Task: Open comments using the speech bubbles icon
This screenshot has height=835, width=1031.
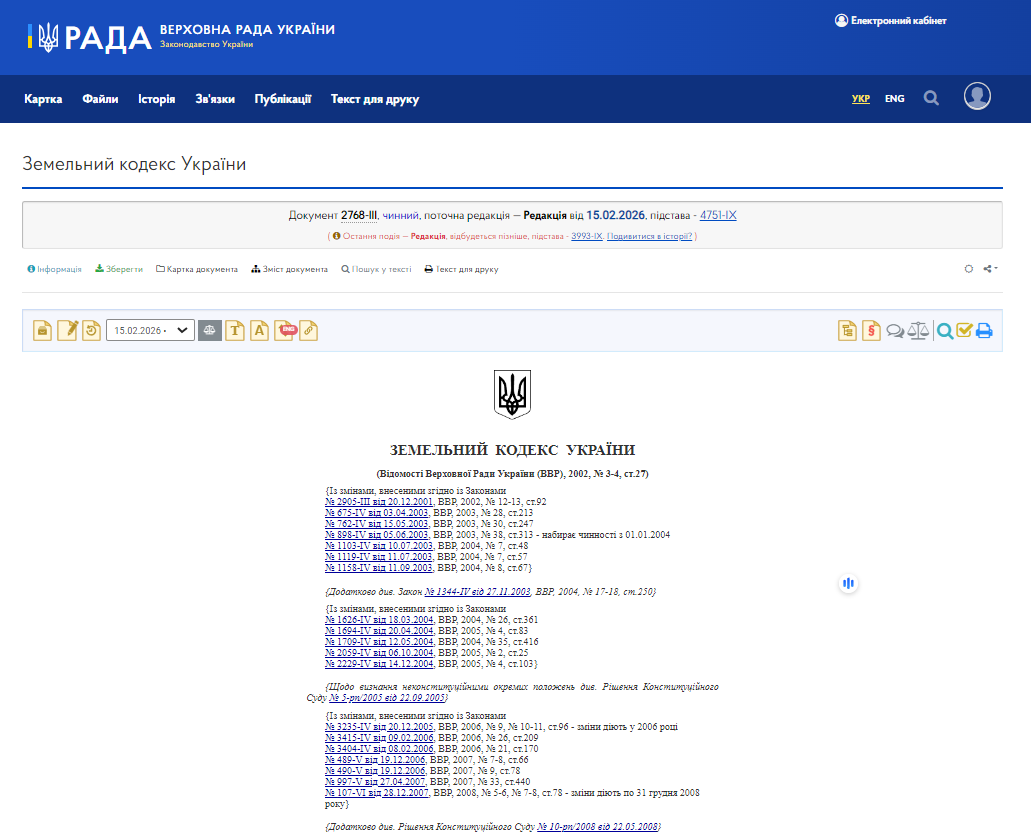Action: (x=895, y=330)
